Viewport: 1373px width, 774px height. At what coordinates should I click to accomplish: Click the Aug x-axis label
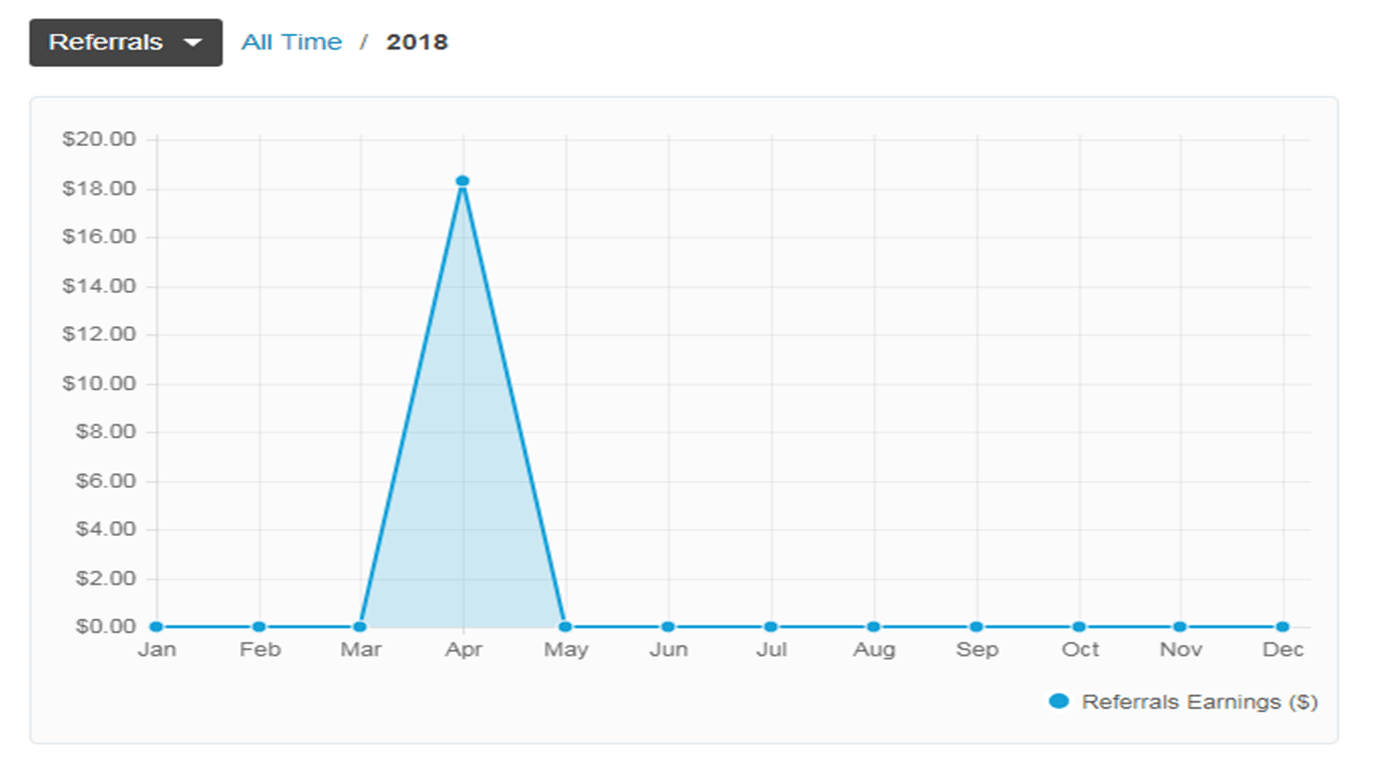coord(874,650)
